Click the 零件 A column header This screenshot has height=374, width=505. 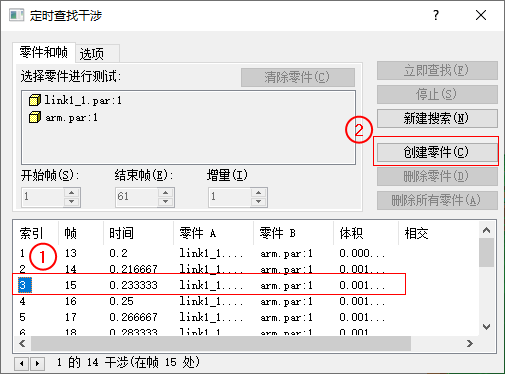click(x=213, y=233)
